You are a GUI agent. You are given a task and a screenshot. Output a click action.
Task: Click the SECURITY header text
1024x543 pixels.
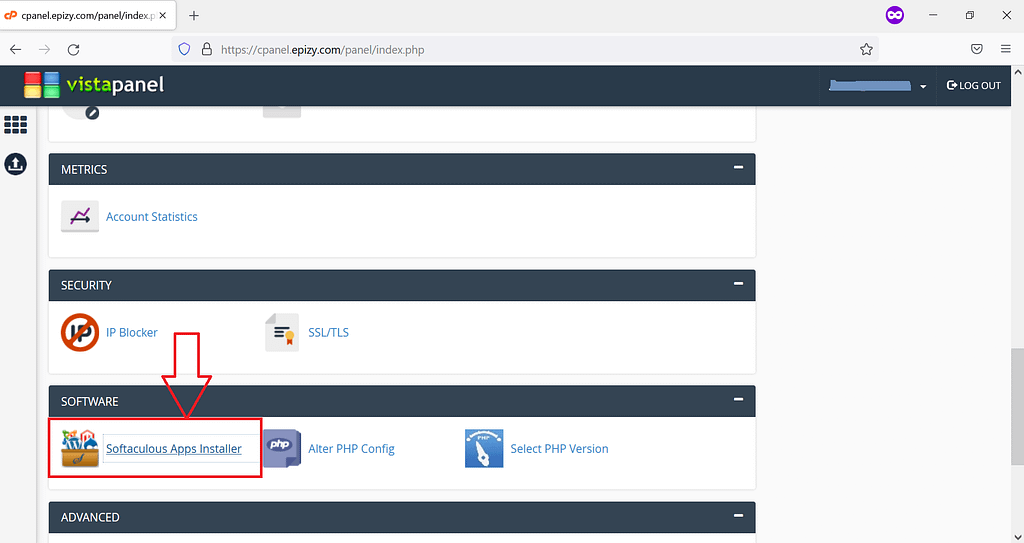86,286
